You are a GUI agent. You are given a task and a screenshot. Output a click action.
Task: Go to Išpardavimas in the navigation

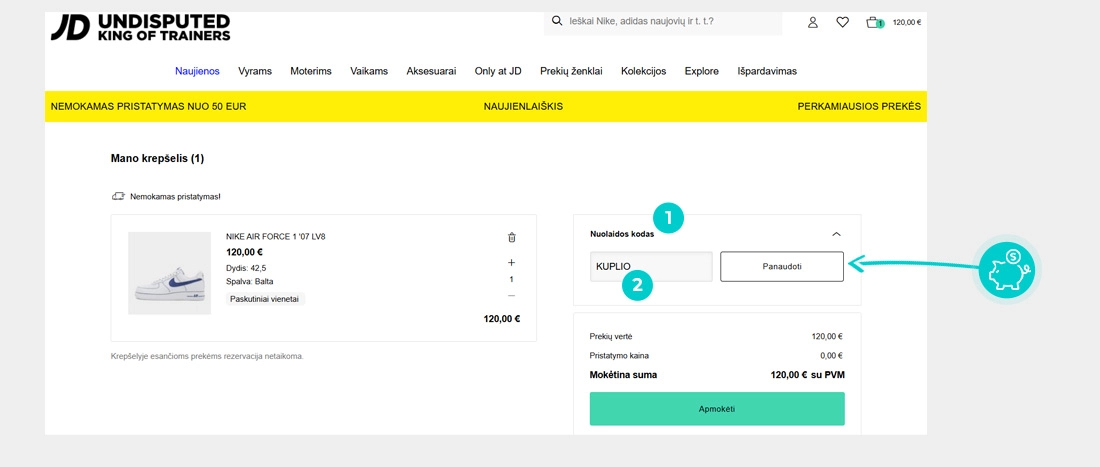(x=767, y=71)
